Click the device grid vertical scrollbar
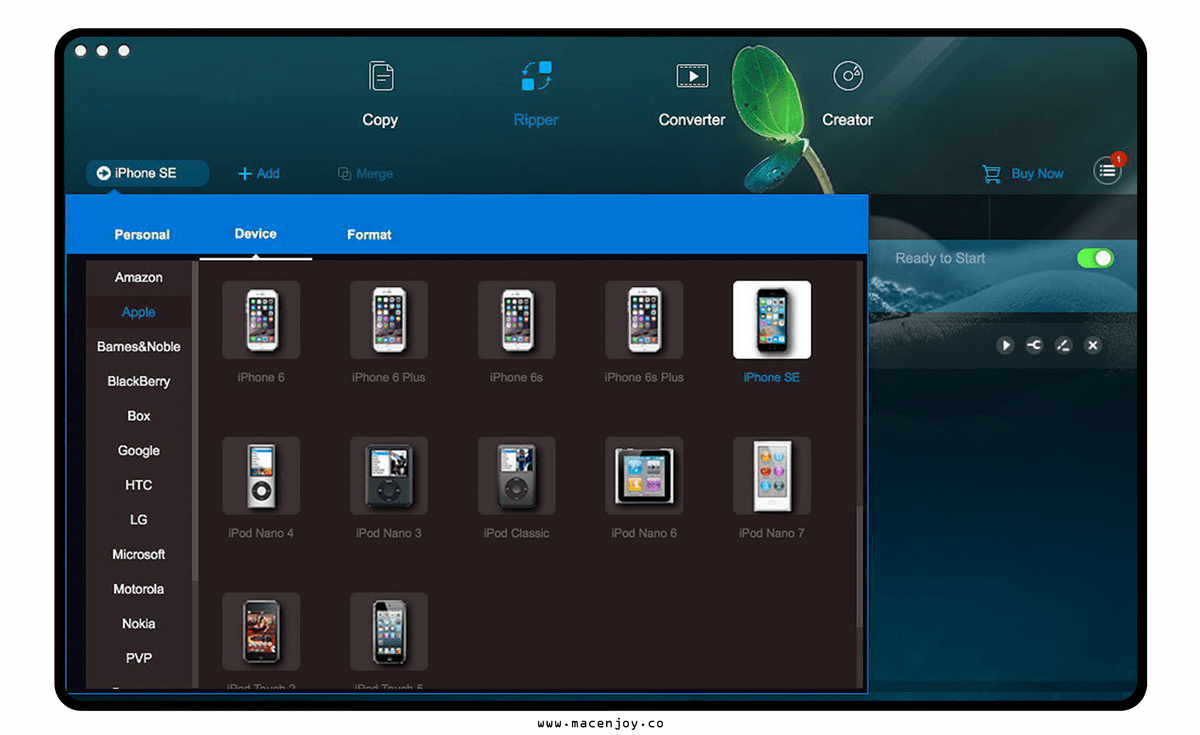 [x=859, y=568]
